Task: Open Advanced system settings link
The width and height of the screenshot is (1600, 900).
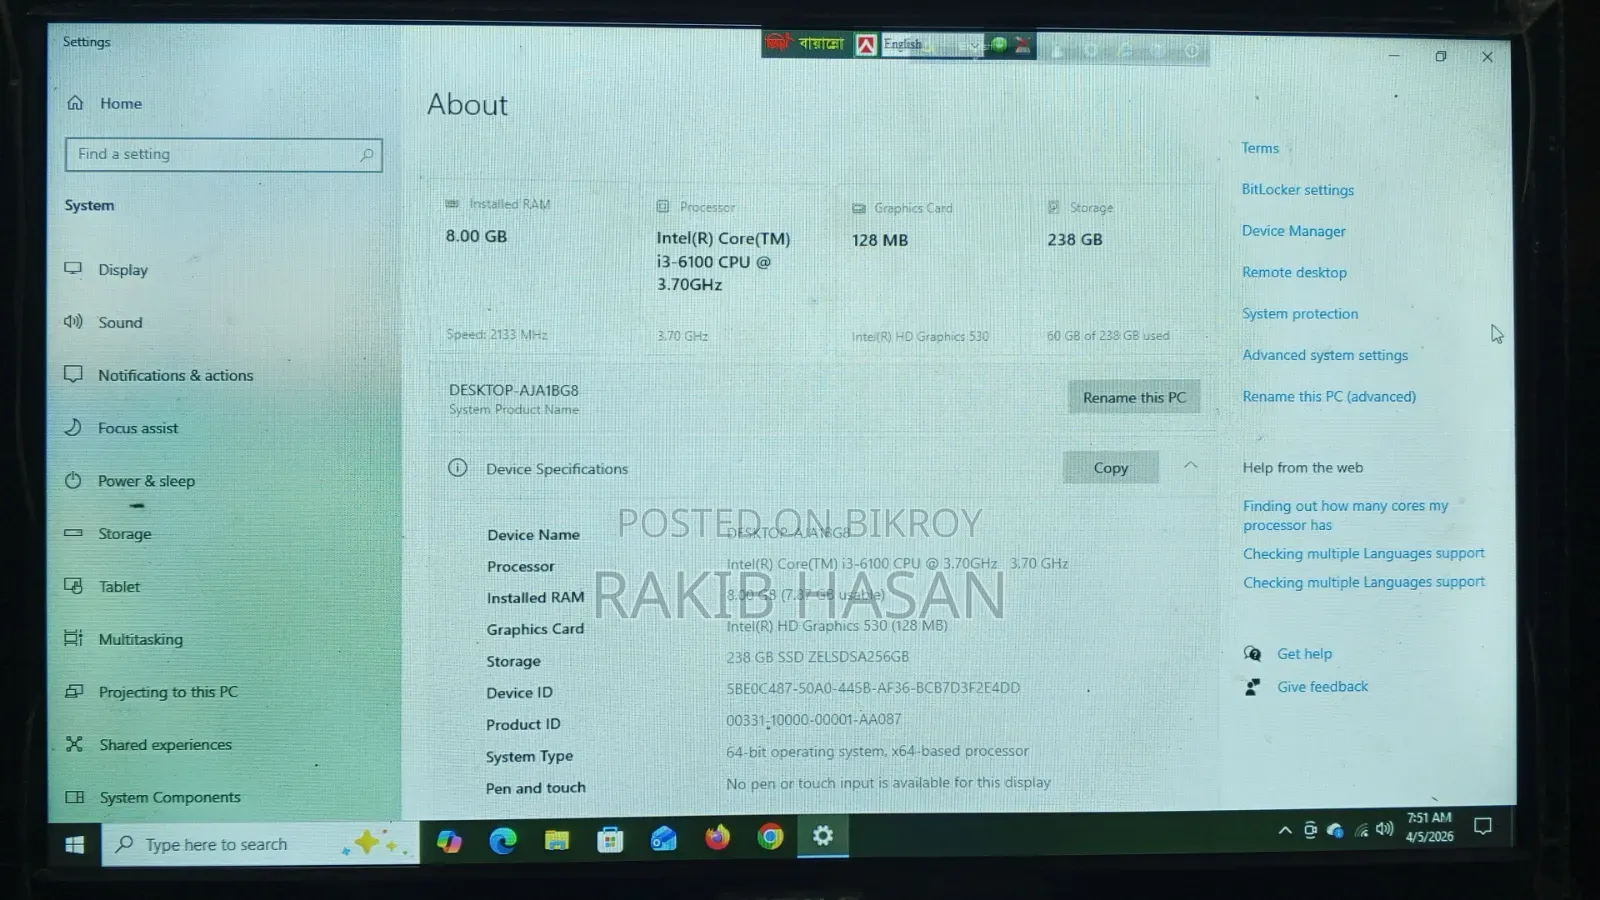Action: tap(1325, 355)
